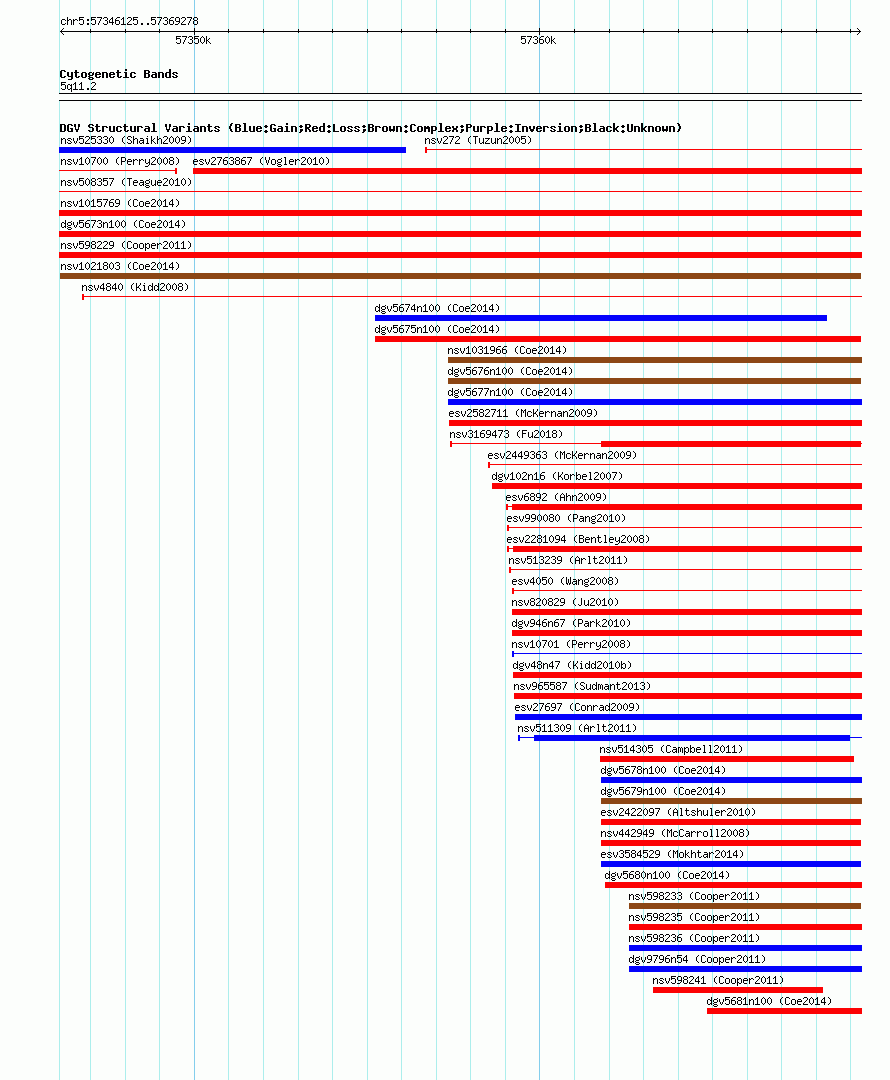890x1080 pixels.
Task: Select the blue nsv525330 gain bar
Action: (x=232, y=150)
